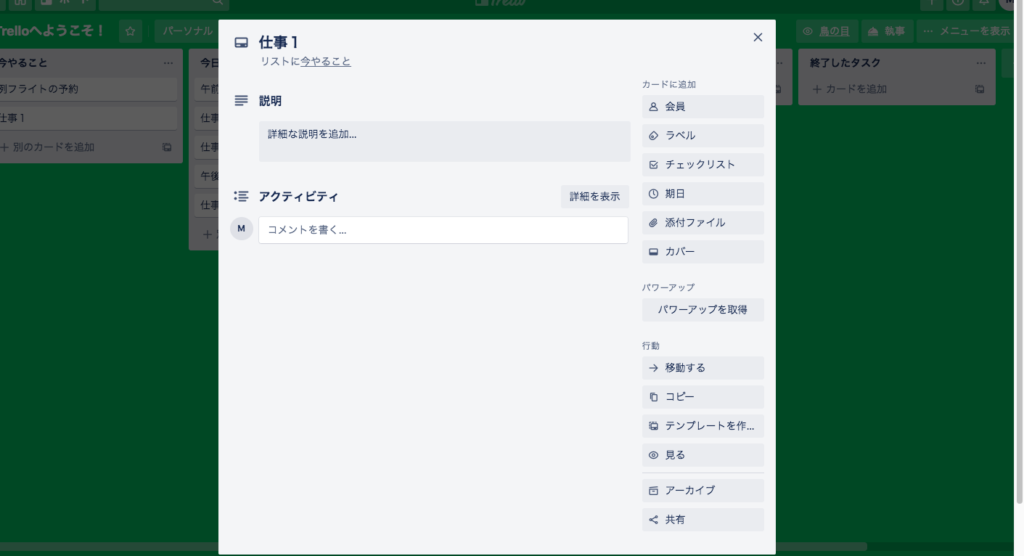Show the board menu via メニューを表示
This screenshot has height=556, width=1024.
967,31
